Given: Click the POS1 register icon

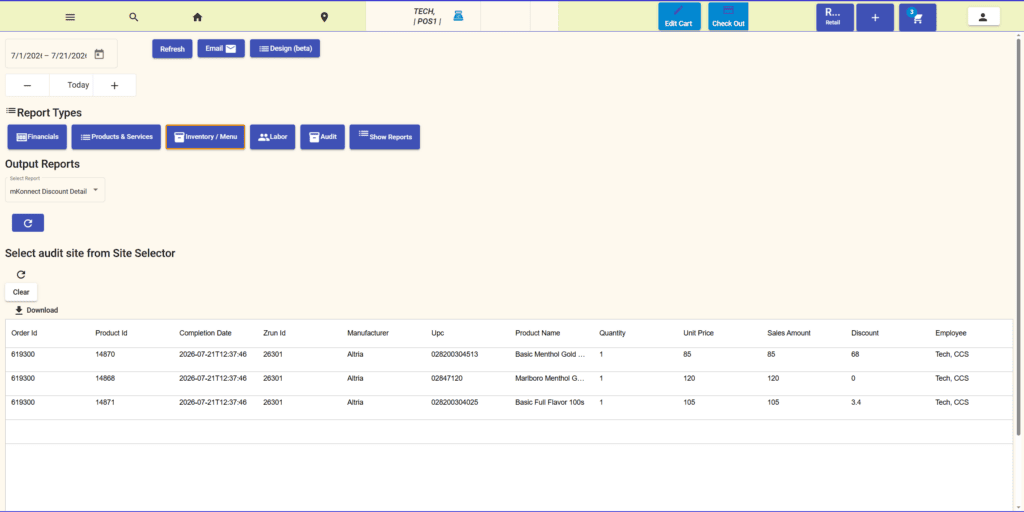Looking at the screenshot, I should point(458,16).
